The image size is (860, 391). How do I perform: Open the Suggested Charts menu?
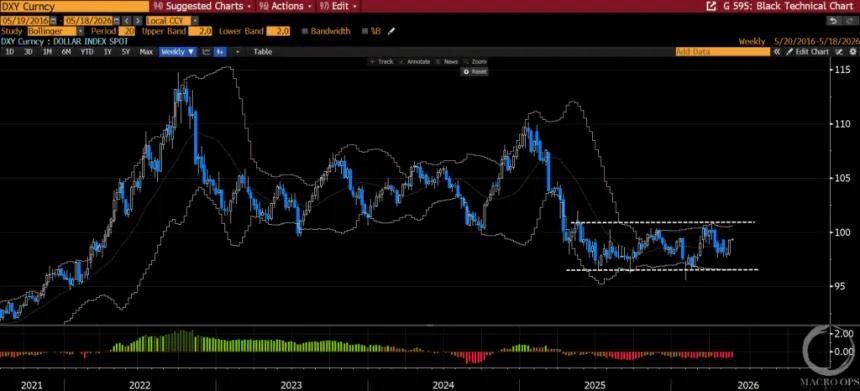(201, 6)
